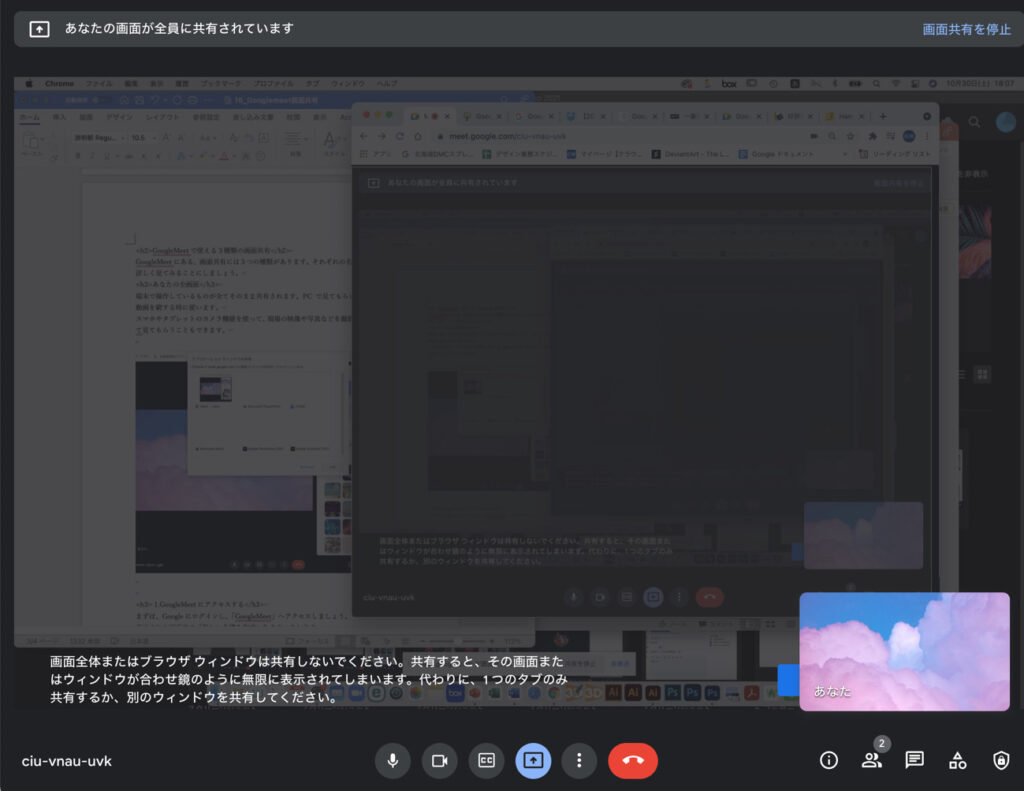1024x791 pixels.
Task: Open meeting details via the info icon
Action: tap(828, 760)
